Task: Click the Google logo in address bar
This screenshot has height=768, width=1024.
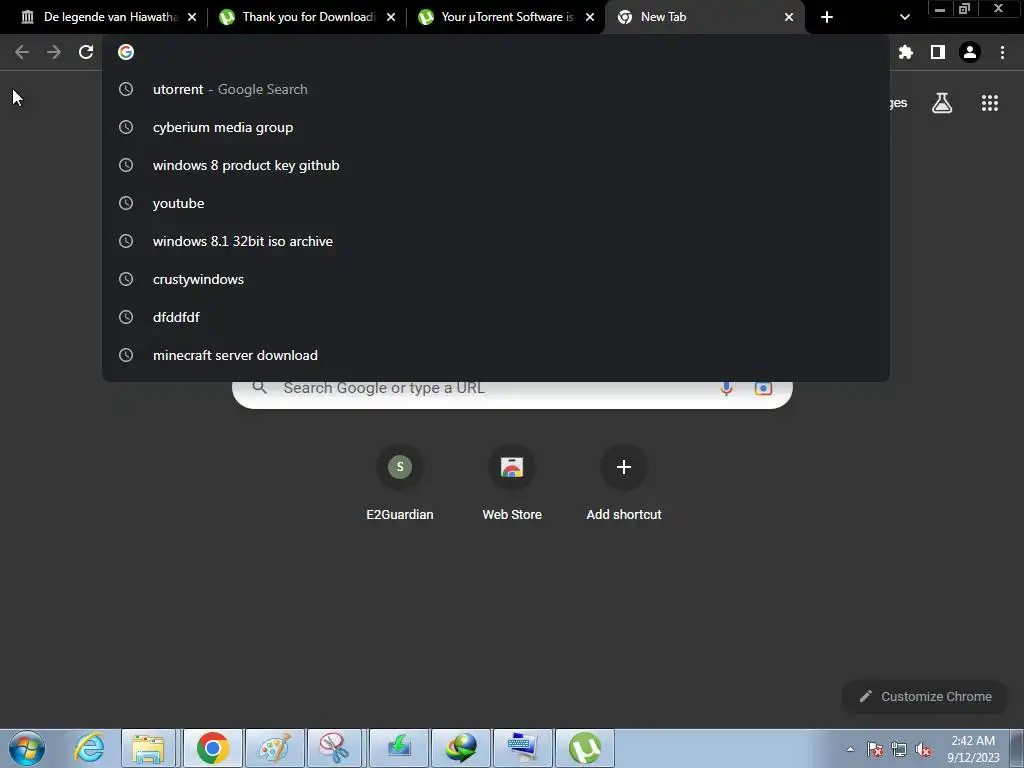Action: coord(126,52)
